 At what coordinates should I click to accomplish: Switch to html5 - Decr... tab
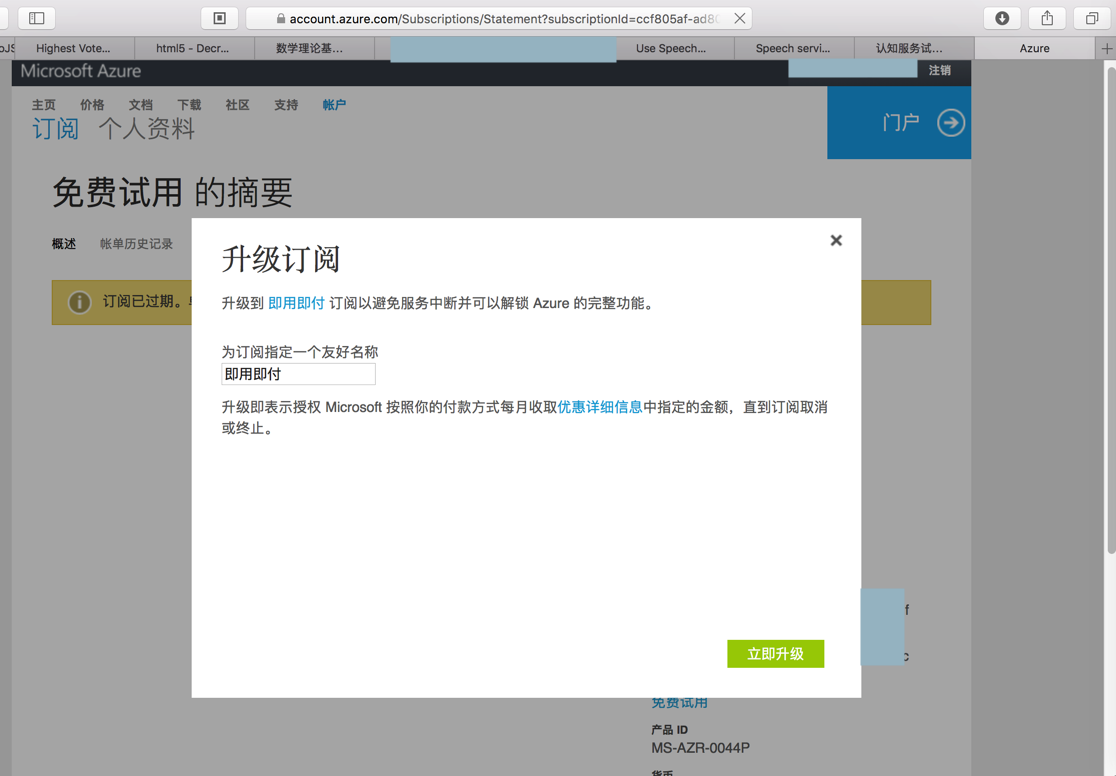click(193, 48)
